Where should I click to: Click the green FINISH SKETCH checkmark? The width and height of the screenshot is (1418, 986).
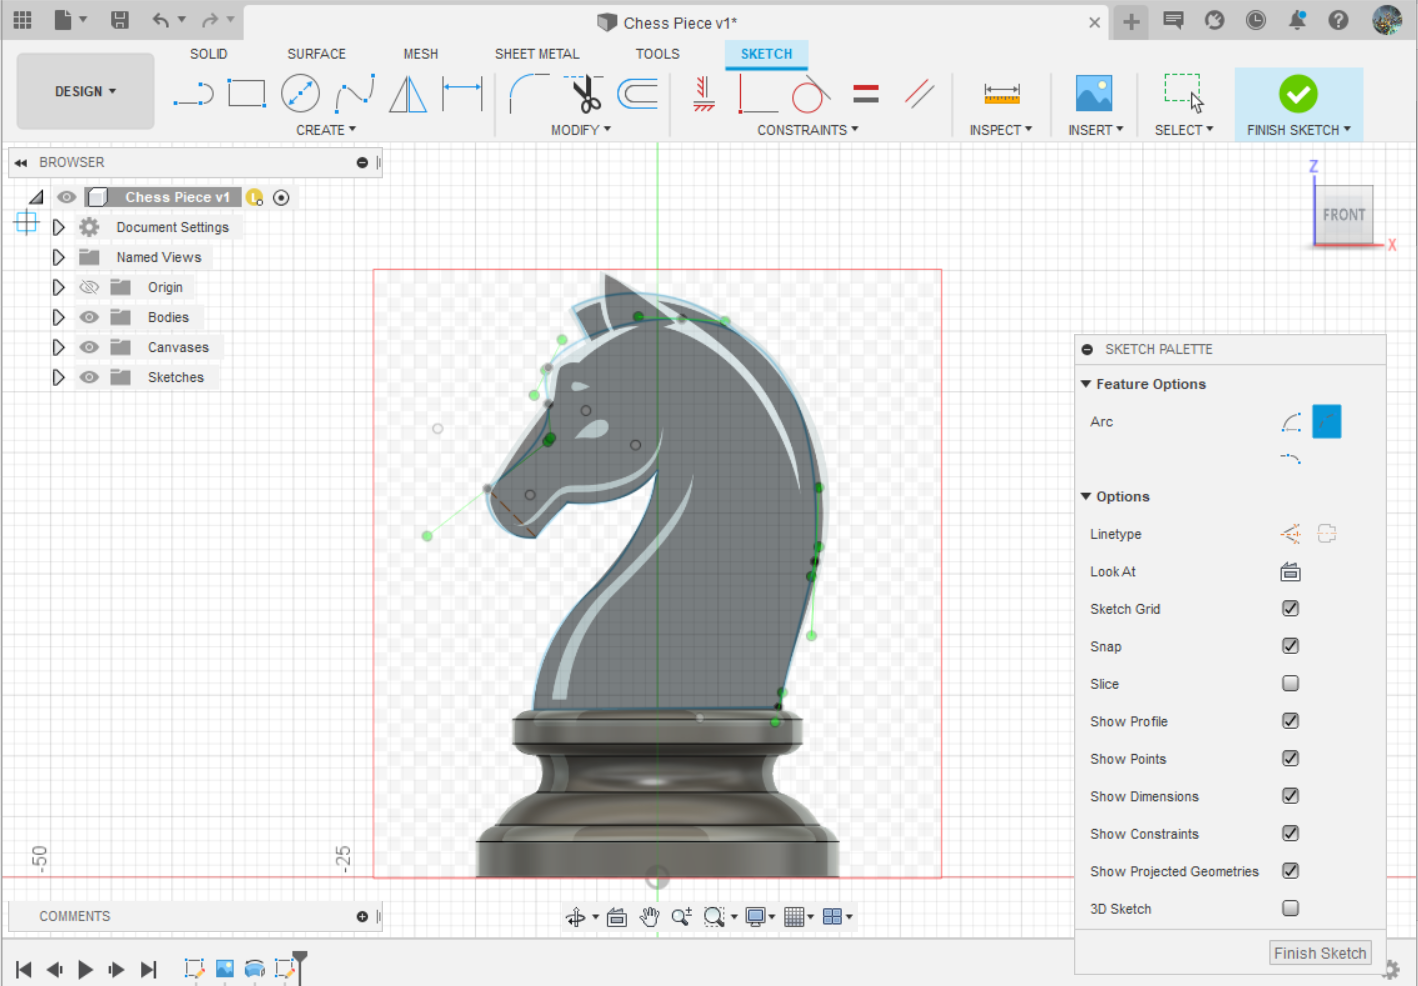pyautogui.click(x=1298, y=94)
